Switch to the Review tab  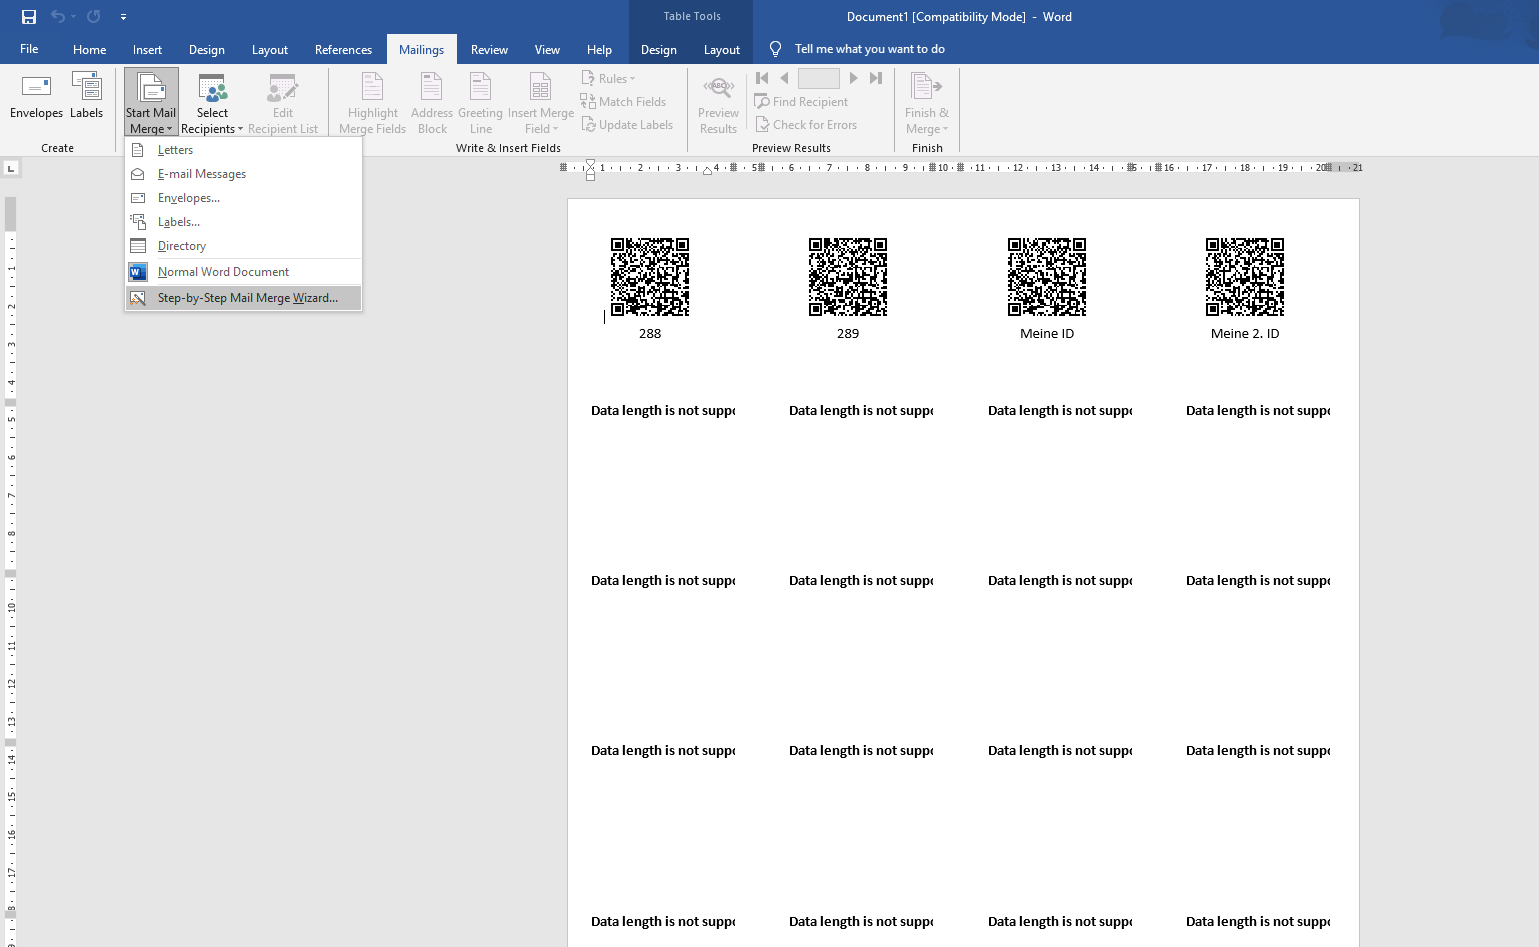[489, 49]
